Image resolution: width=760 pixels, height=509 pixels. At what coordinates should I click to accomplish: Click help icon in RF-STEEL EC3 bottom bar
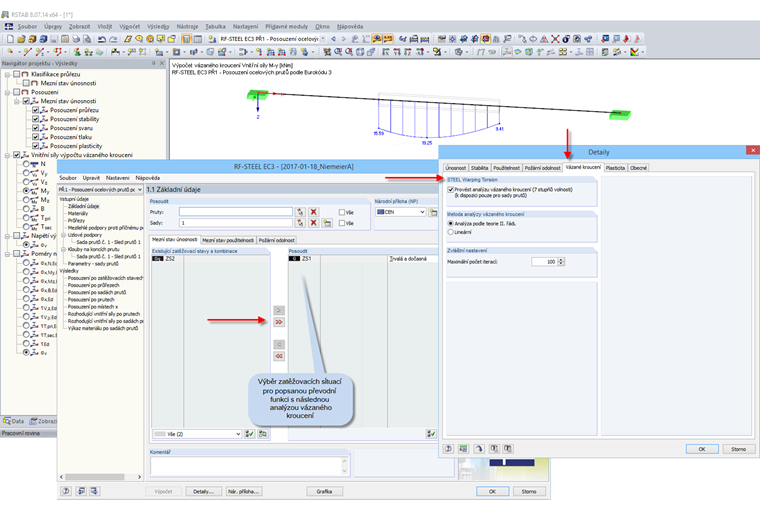(x=66, y=491)
